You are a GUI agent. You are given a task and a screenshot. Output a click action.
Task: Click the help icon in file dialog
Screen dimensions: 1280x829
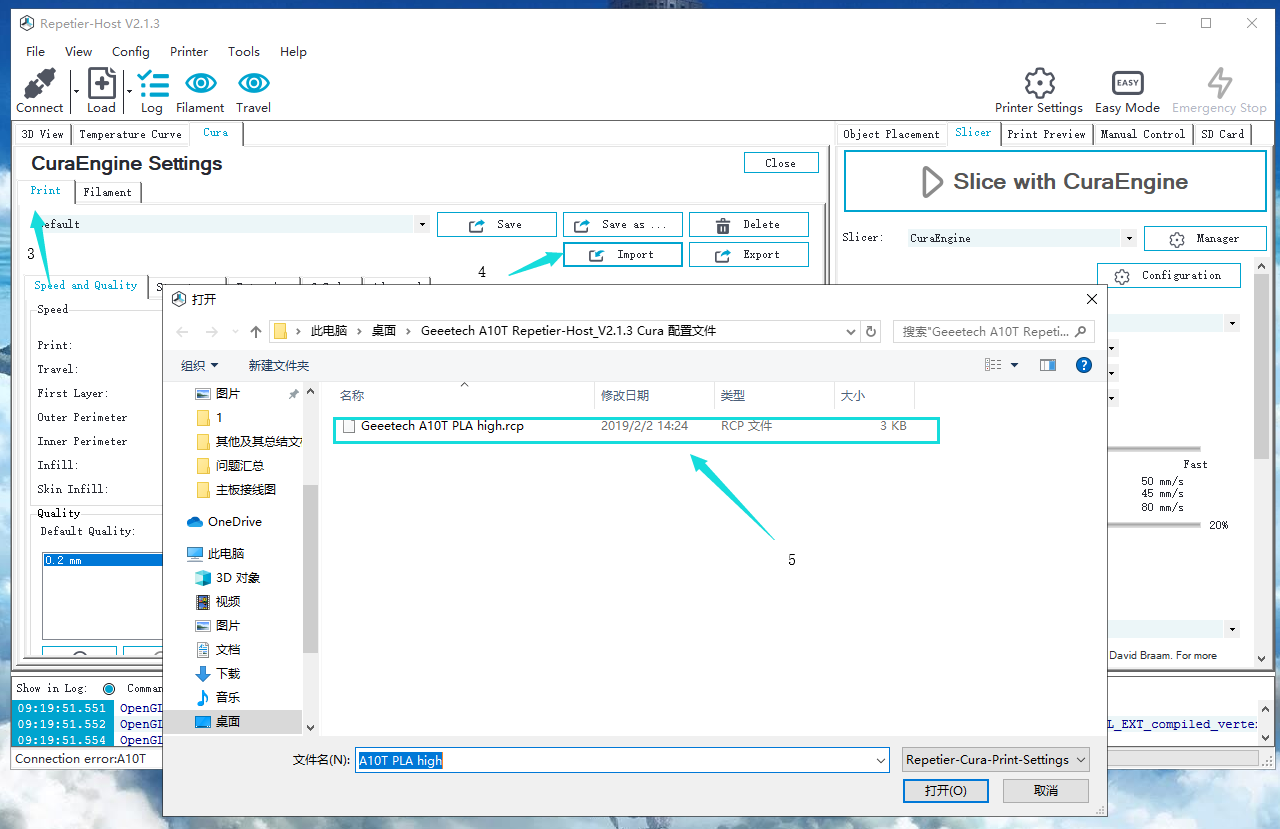point(1083,365)
